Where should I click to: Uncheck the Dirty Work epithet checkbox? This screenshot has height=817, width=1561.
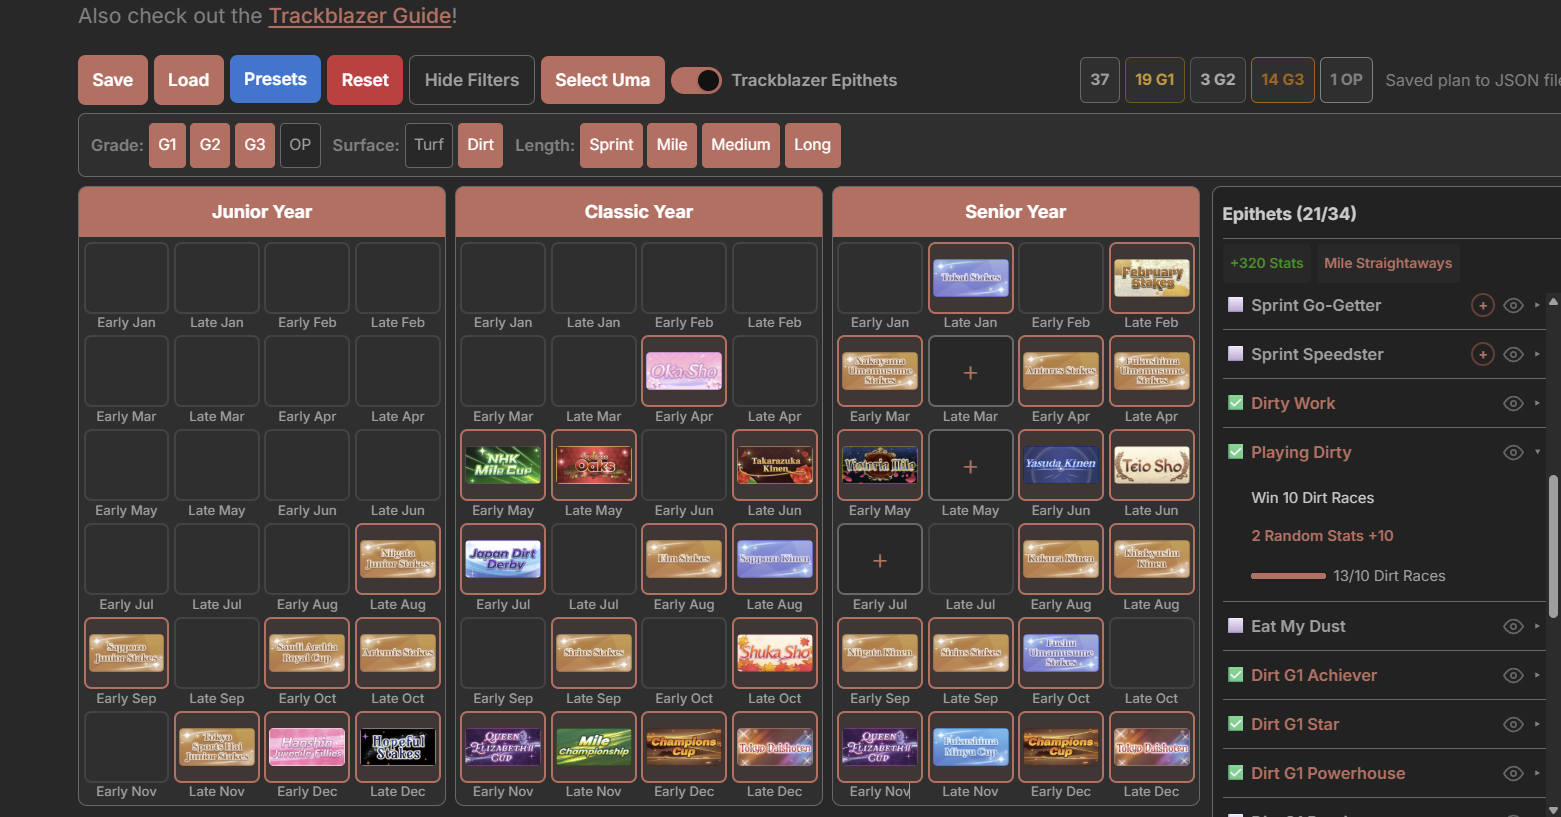tap(1235, 403)
